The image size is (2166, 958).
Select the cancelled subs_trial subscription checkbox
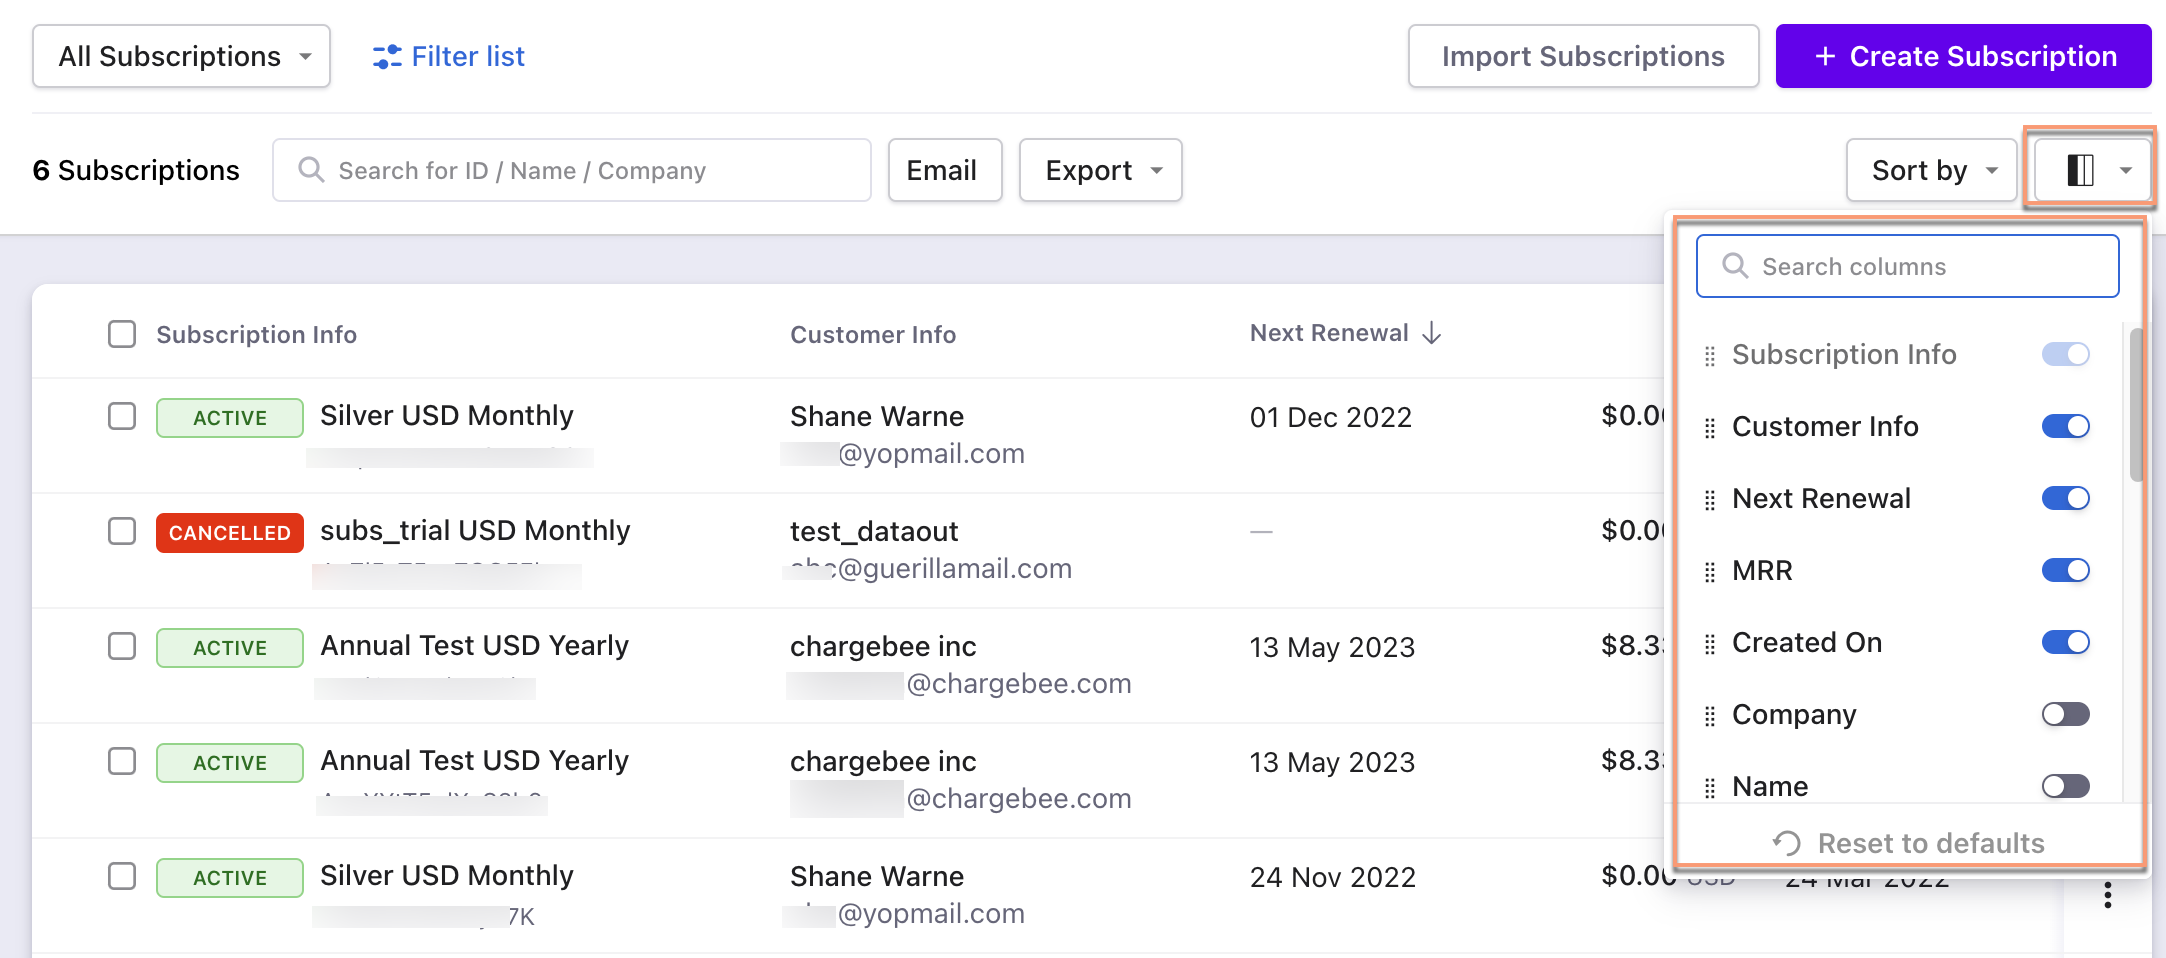tap(122, 531)
